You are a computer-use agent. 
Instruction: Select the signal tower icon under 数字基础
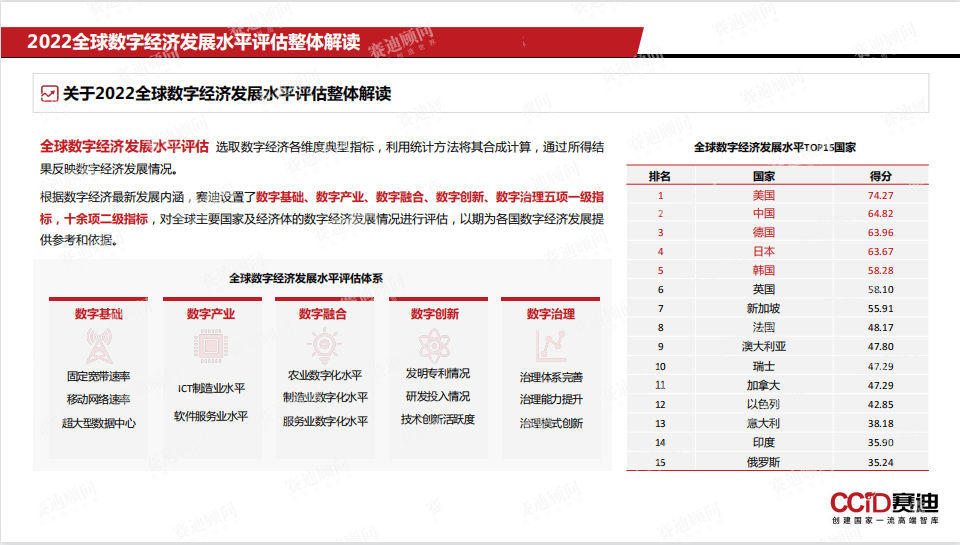[99, 346]
